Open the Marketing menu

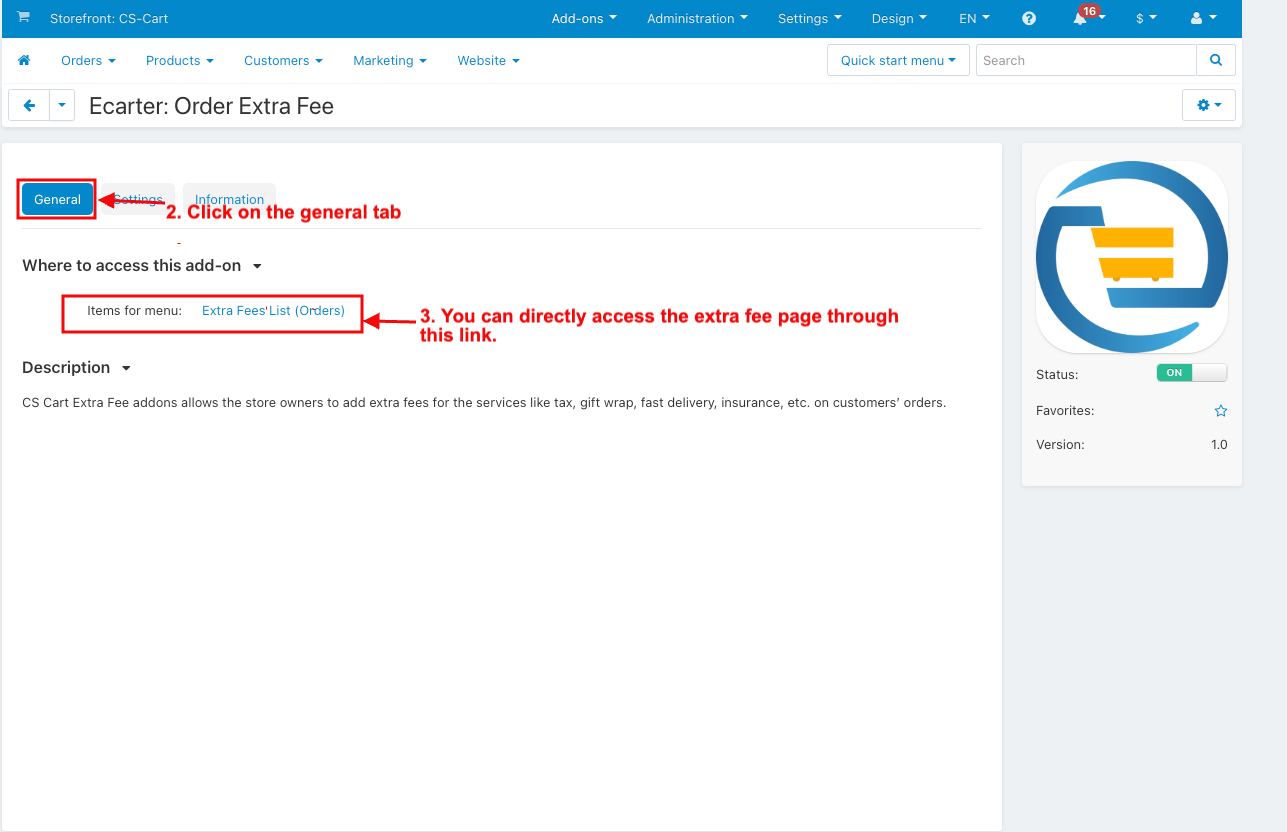(390, 61)
